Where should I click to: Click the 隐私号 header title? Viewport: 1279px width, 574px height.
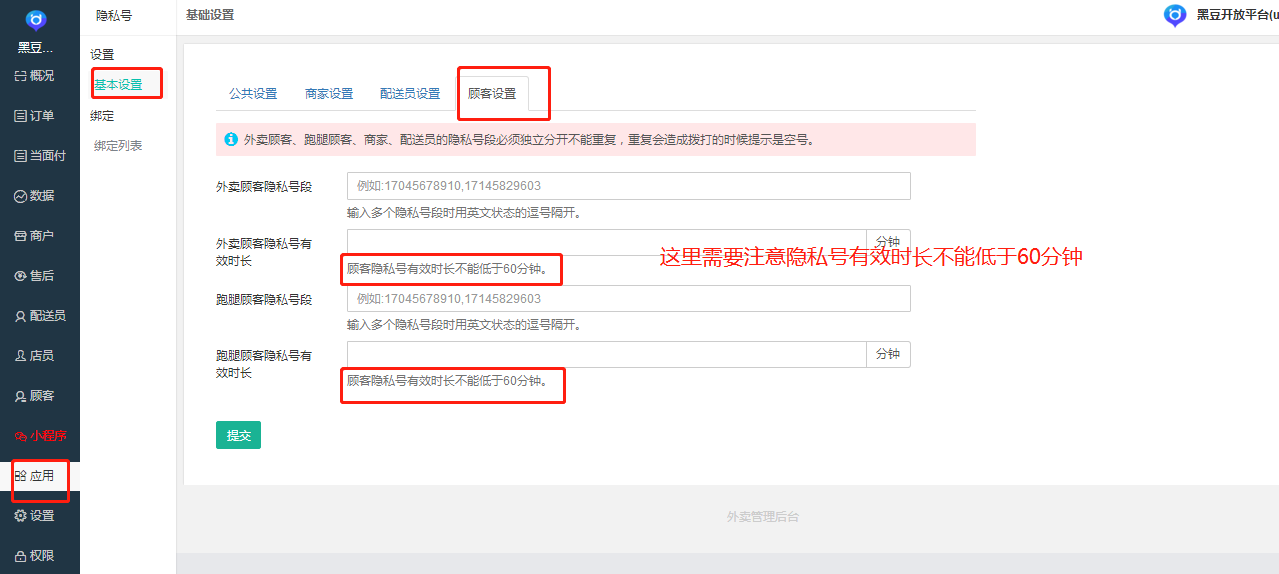click(x=114, y=15)
